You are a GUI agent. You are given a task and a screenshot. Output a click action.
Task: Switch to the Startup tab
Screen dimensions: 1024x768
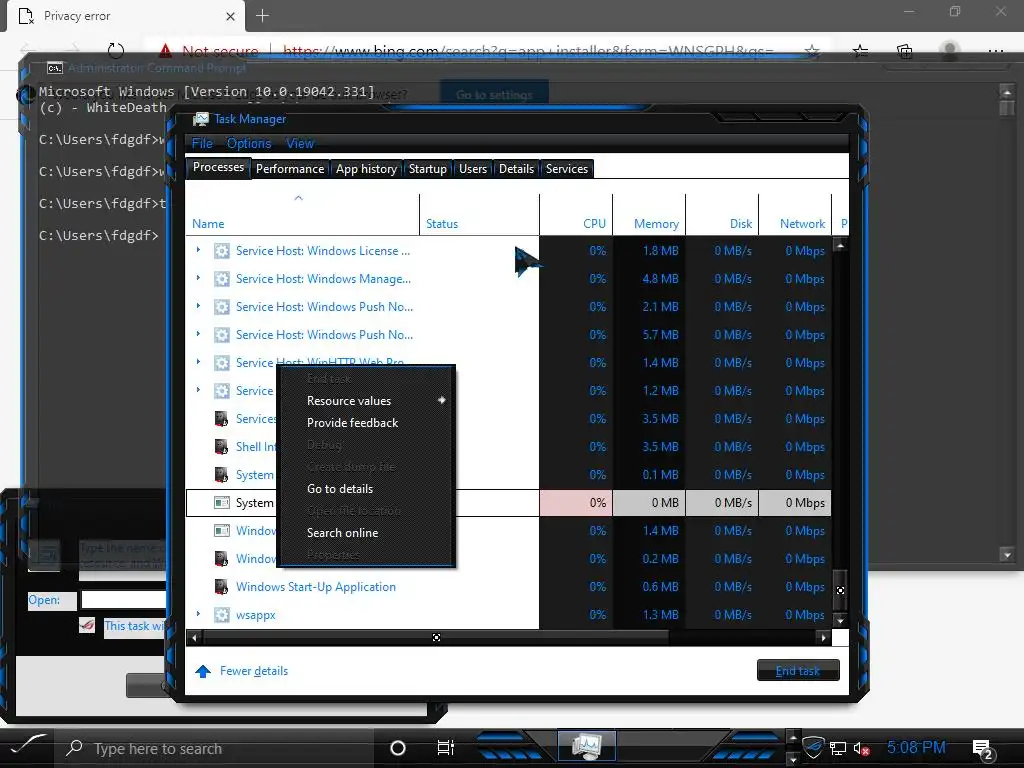point(428,169)
